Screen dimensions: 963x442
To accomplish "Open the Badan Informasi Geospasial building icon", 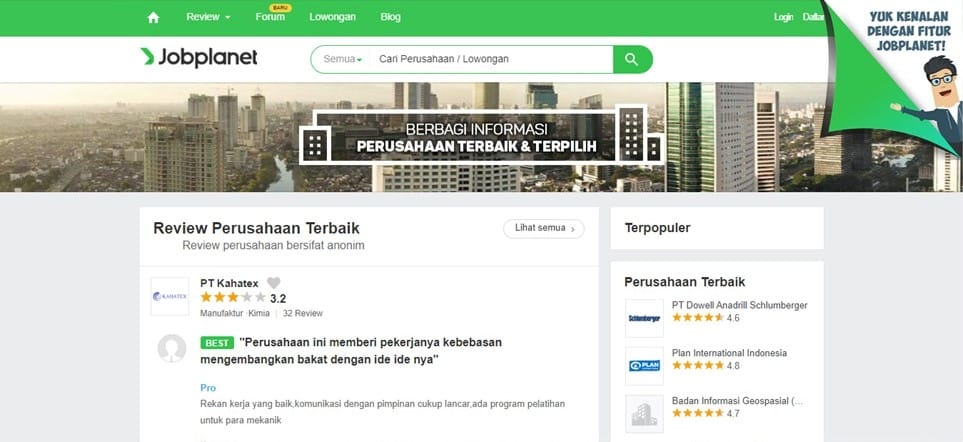I will click(x=644, y=414).
